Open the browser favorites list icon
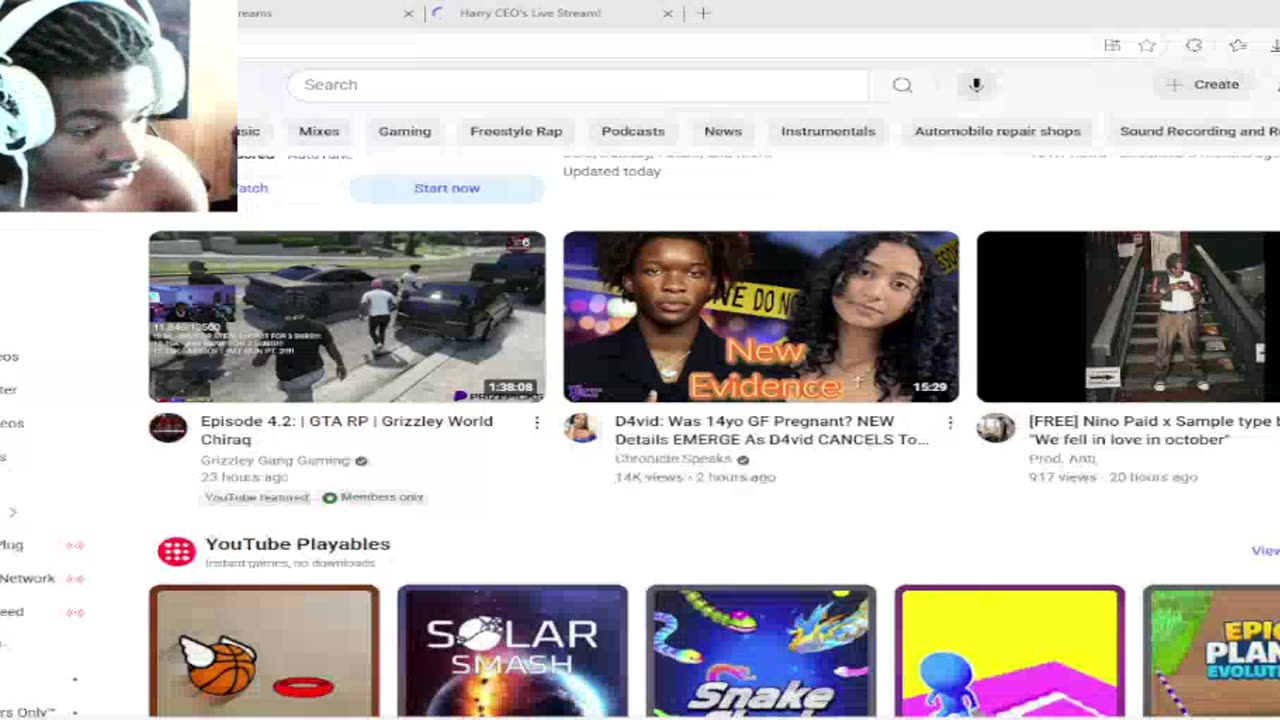This screenshot has height=720, width=1280. tap(1238, 45)
